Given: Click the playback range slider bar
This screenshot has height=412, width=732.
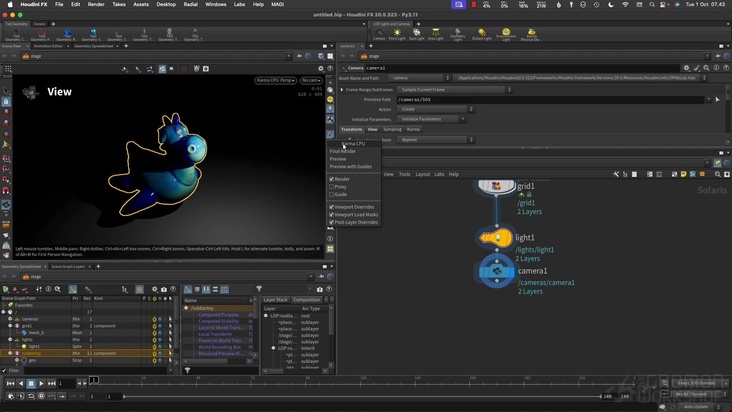Looking at the screenshot, I should [362, 396].
